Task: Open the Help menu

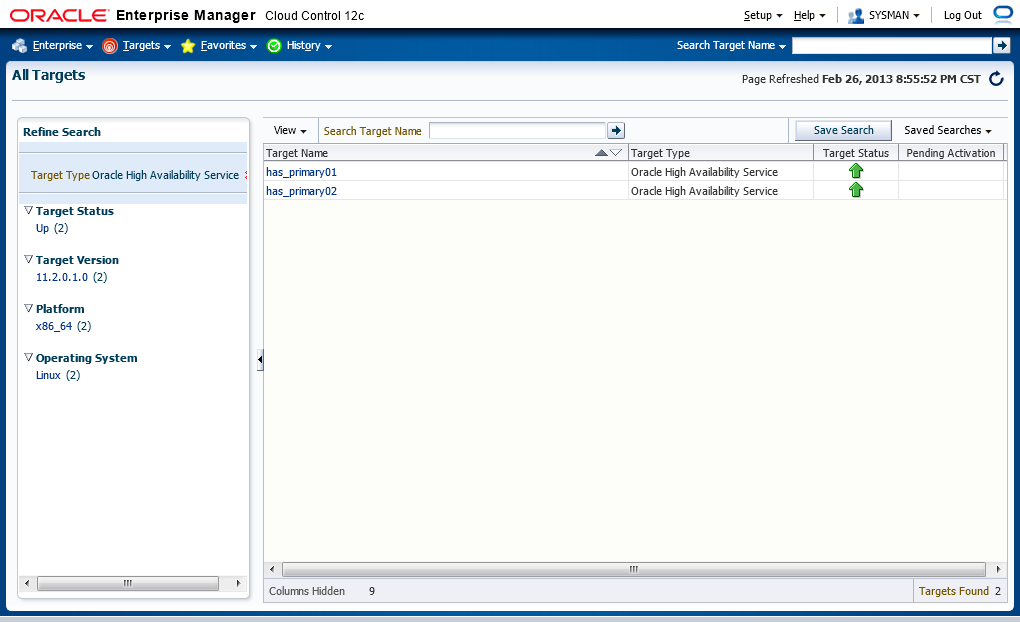Action: [x=809, y=16]
